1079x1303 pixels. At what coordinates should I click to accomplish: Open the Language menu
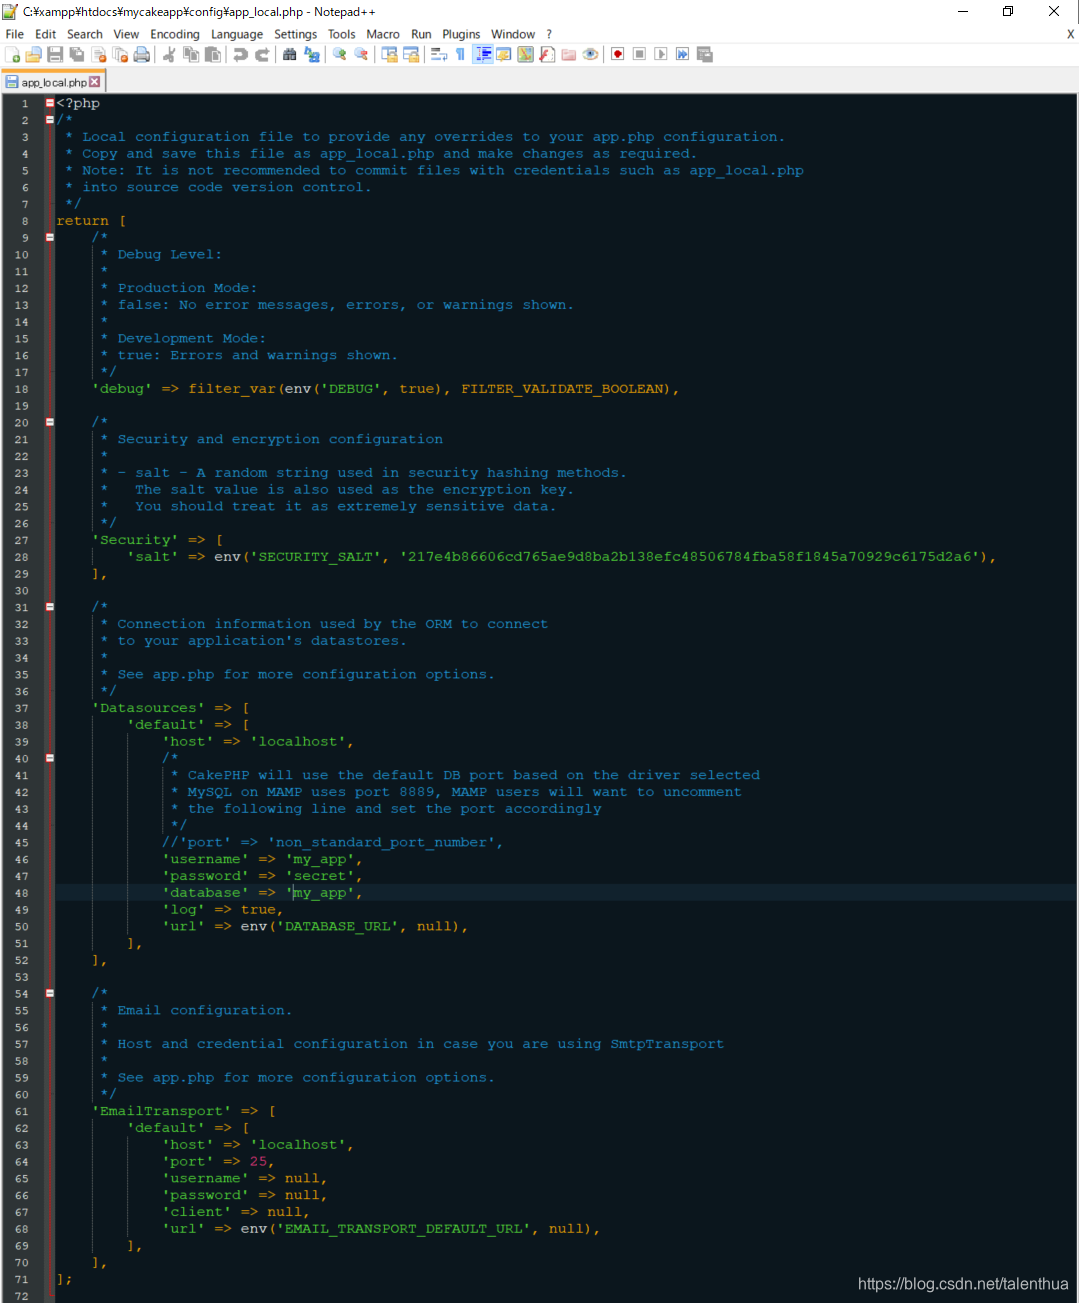(237, 34)
